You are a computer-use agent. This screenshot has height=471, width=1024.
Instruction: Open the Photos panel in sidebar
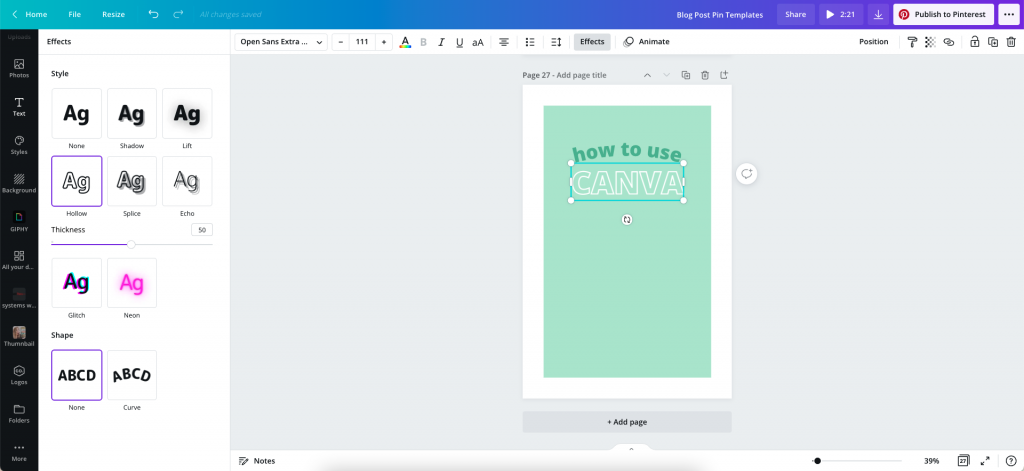19,69
